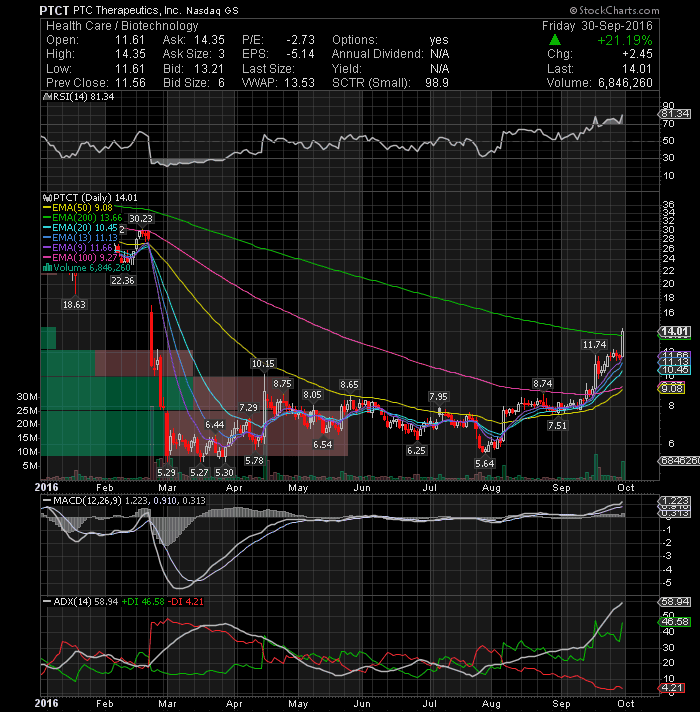The image size is (700, 712).
Task: Click the 6.54 price annotation
Action: click(x=323, y=445)
